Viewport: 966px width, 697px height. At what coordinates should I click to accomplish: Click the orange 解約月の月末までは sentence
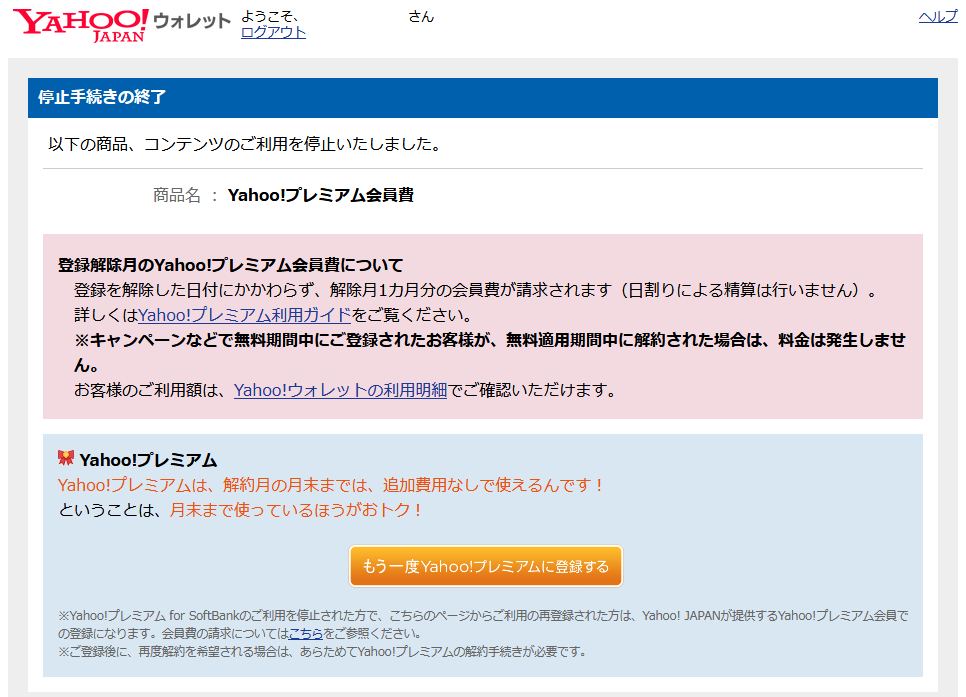click(330, 485)
